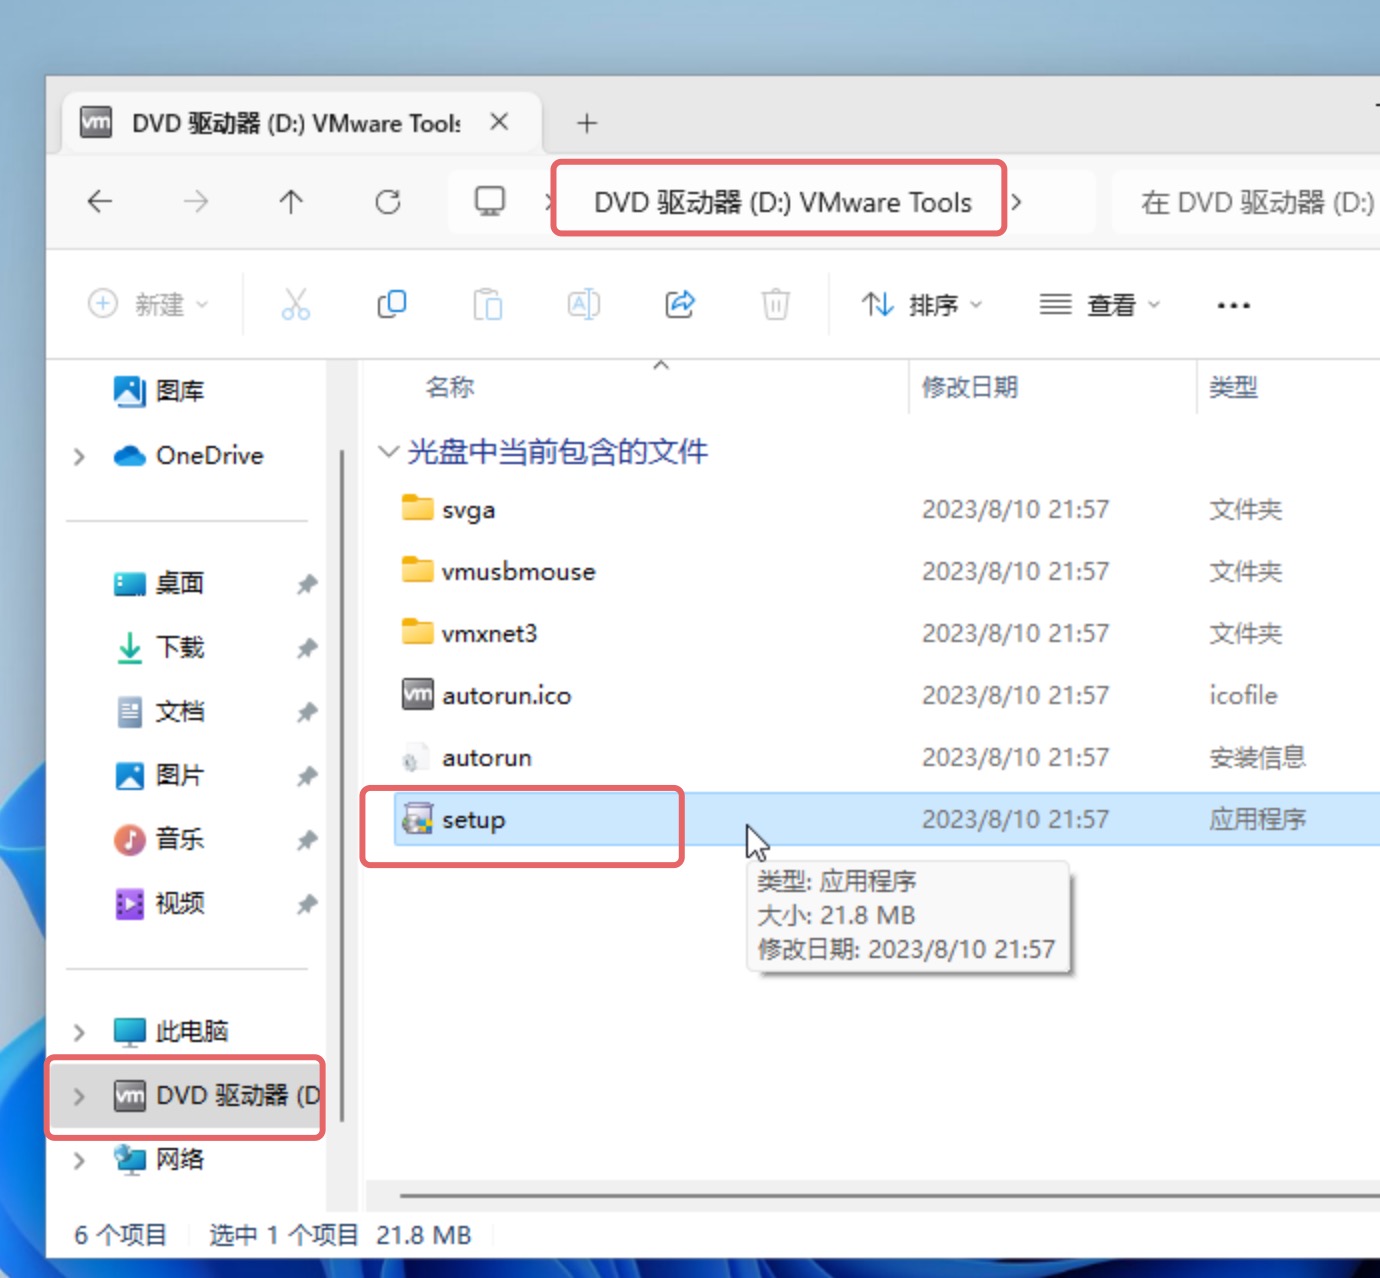Image resolution: width=1380 pixels, height=1278 pixels.
Task: Collapse the files currently on disc group
Action: (388, 452)
